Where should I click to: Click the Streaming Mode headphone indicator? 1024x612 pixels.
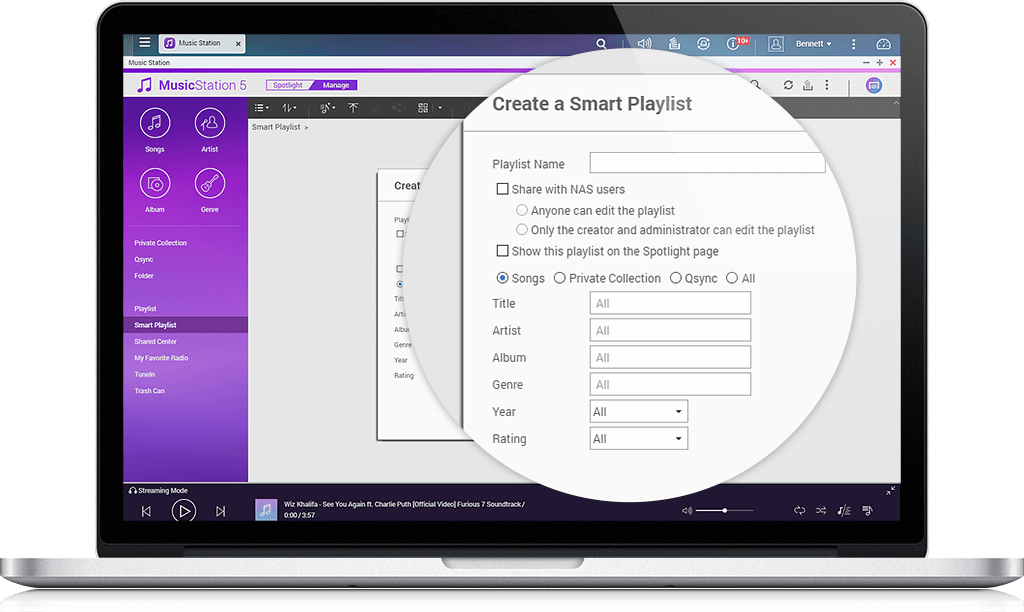158,491
